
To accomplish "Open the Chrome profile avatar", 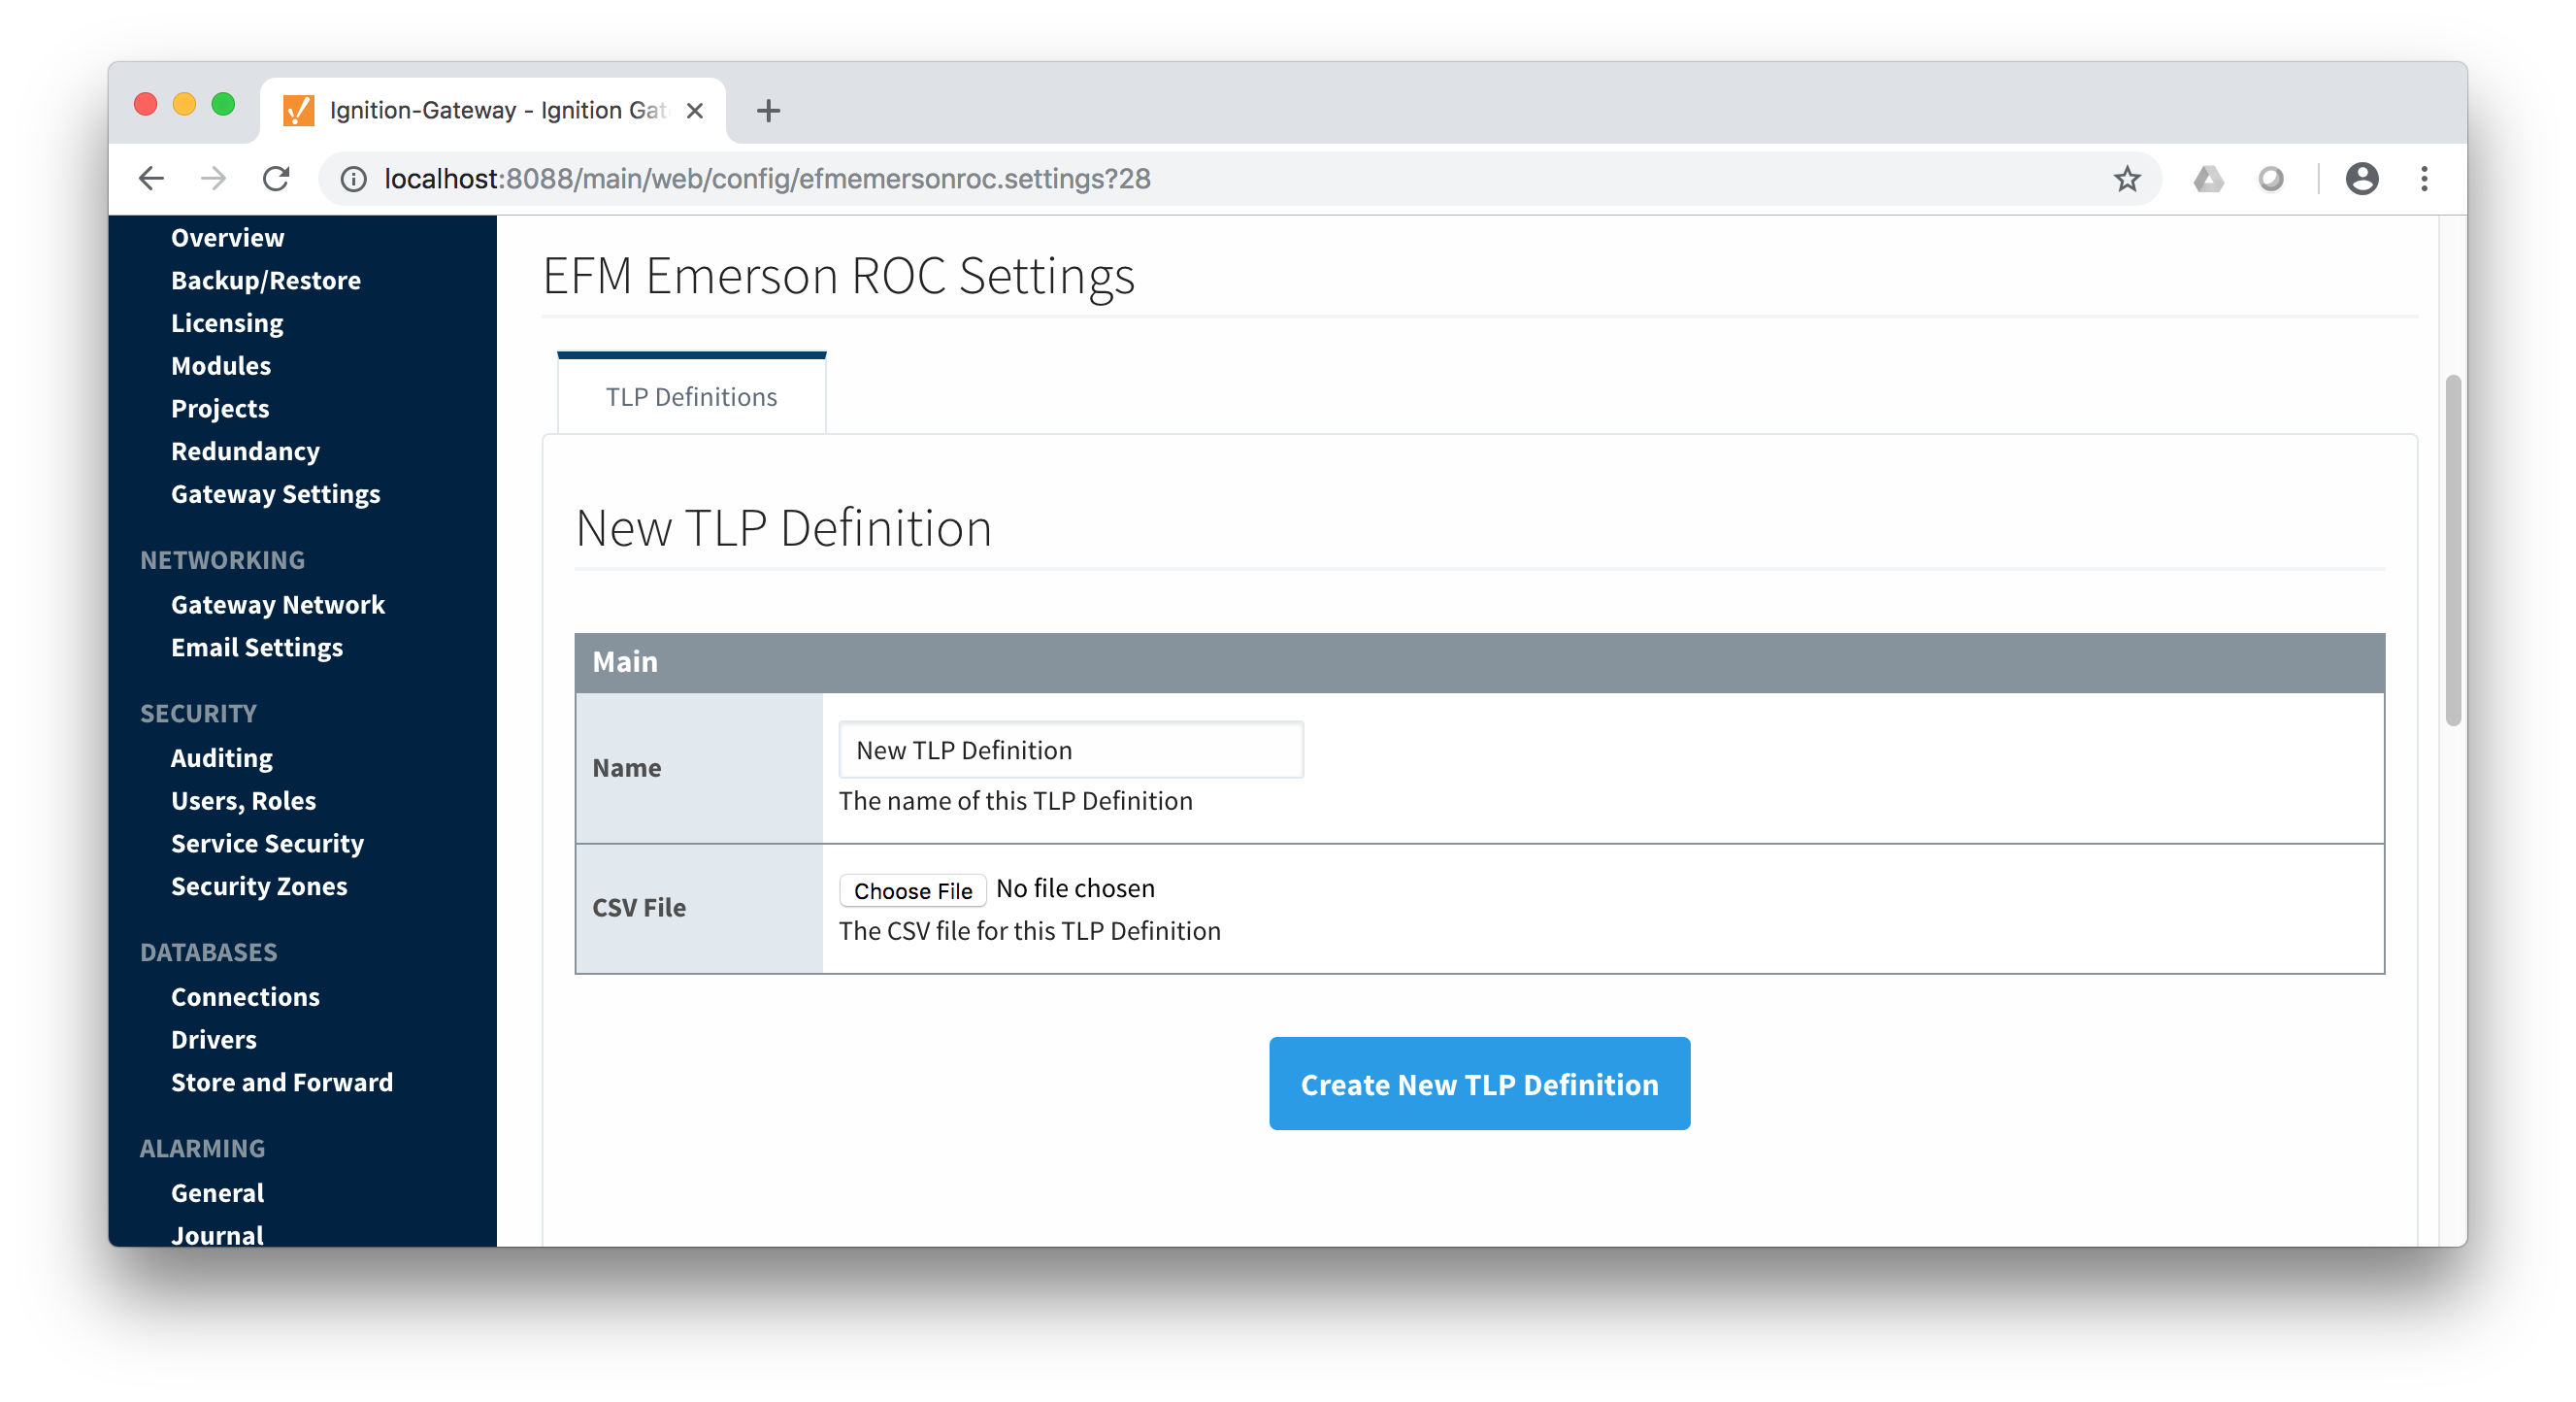I will [2361, 179].
